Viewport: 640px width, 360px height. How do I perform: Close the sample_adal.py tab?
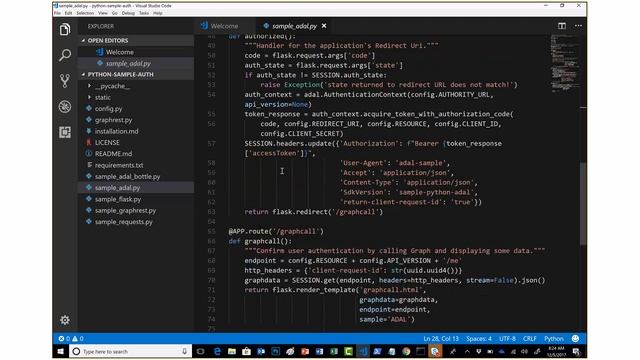tap(324, 26)
